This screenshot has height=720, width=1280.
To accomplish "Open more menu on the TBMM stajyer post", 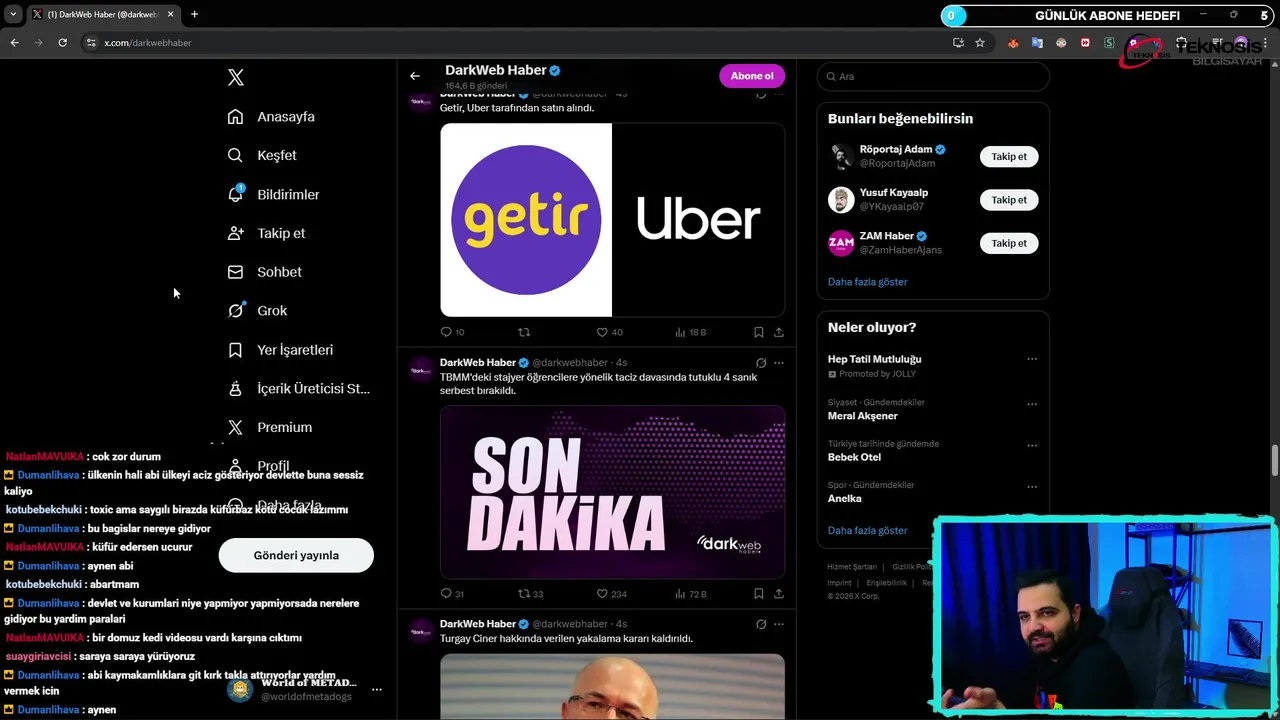I will [779, 363].
